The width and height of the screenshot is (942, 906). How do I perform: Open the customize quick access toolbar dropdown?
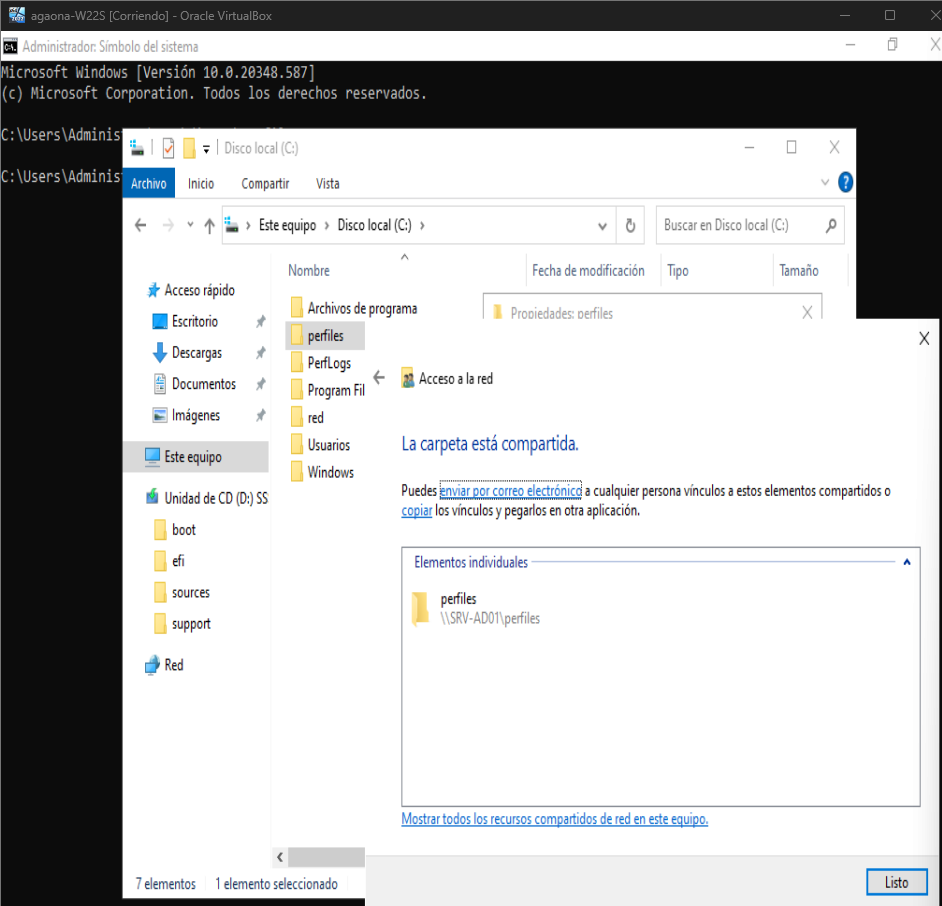click(x=207, y=148)
